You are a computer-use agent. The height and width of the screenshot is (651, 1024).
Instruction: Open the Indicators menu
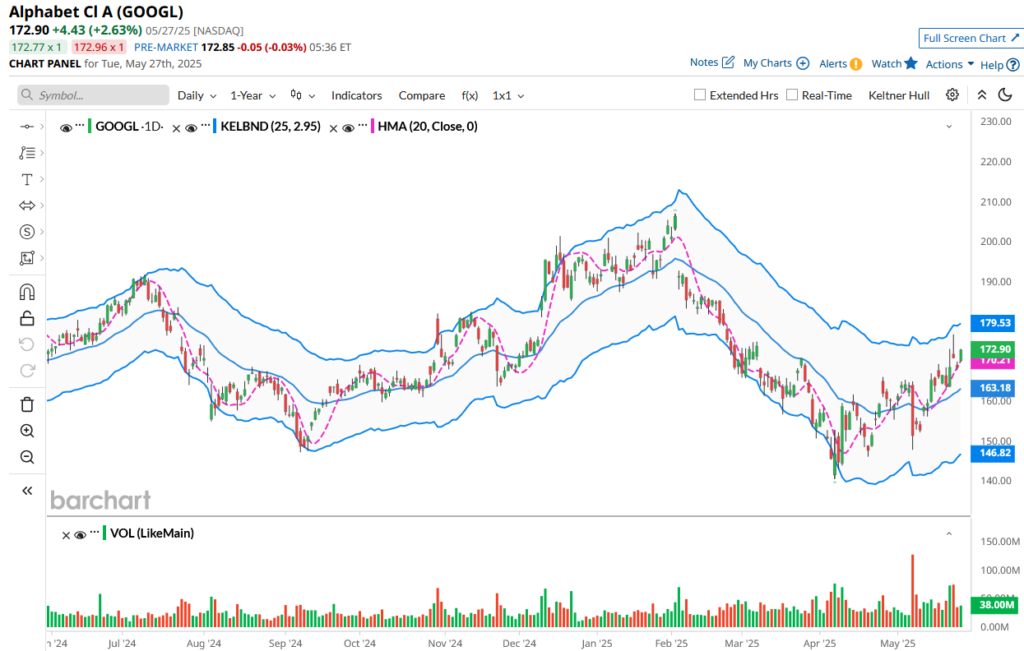(356, 95)
